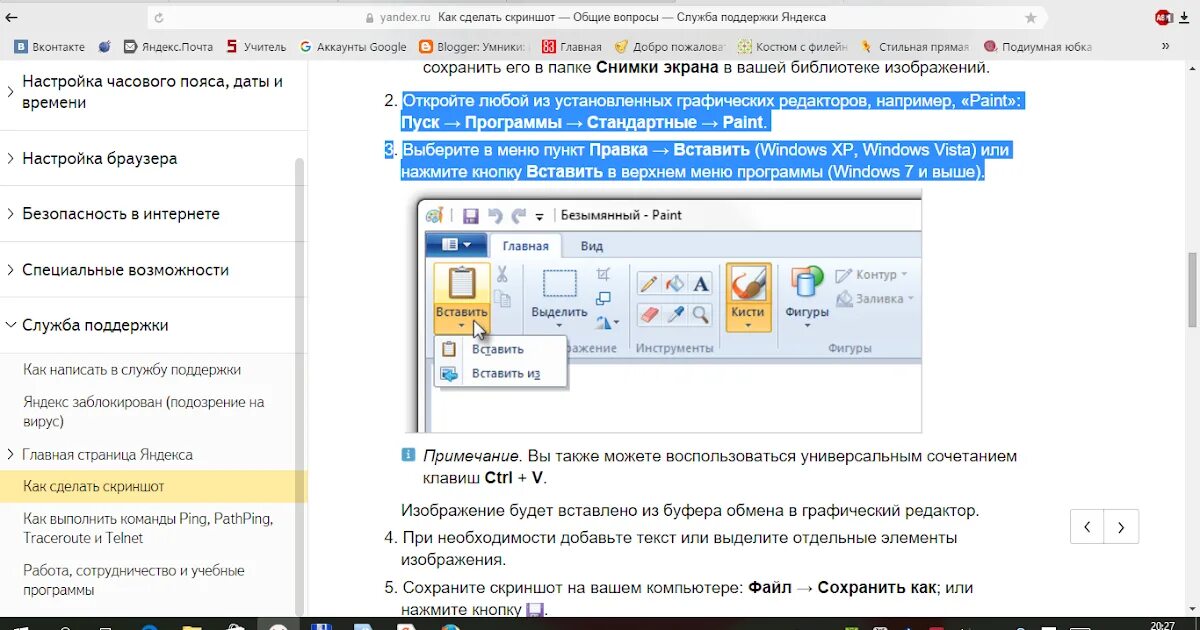Open the red ABP extension icon
1200x630 pixels.
1163,17
